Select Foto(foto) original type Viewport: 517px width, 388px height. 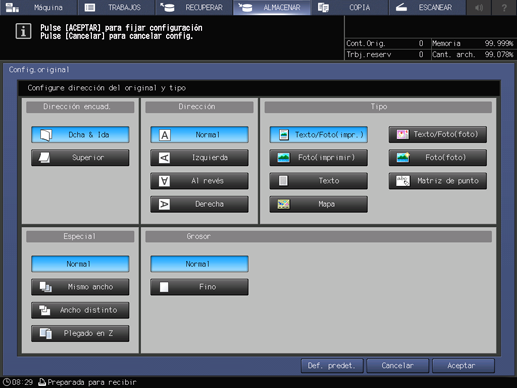click(437, 157)
